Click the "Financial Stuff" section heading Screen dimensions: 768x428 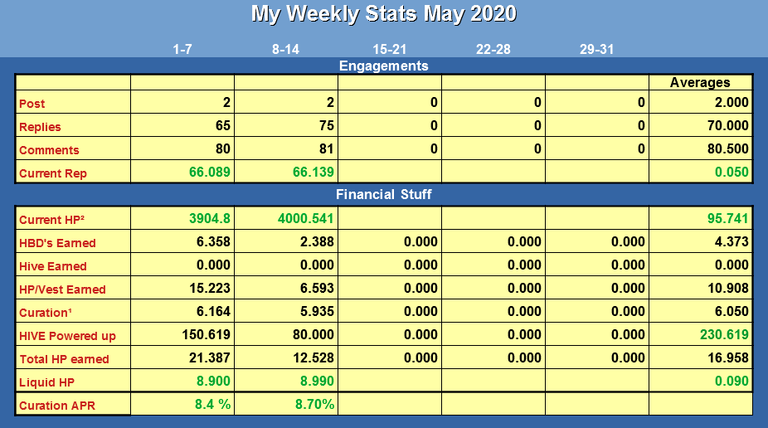384,194
